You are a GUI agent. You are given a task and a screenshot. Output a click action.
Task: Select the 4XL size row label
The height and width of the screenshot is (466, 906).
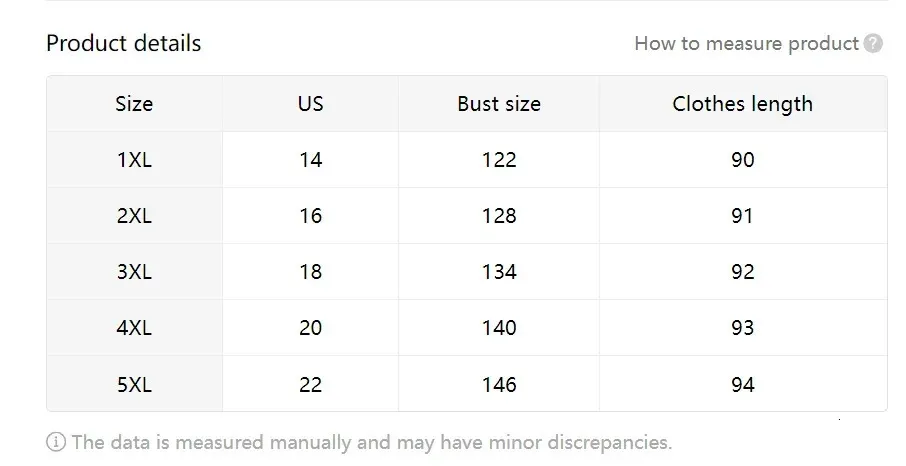134,328
